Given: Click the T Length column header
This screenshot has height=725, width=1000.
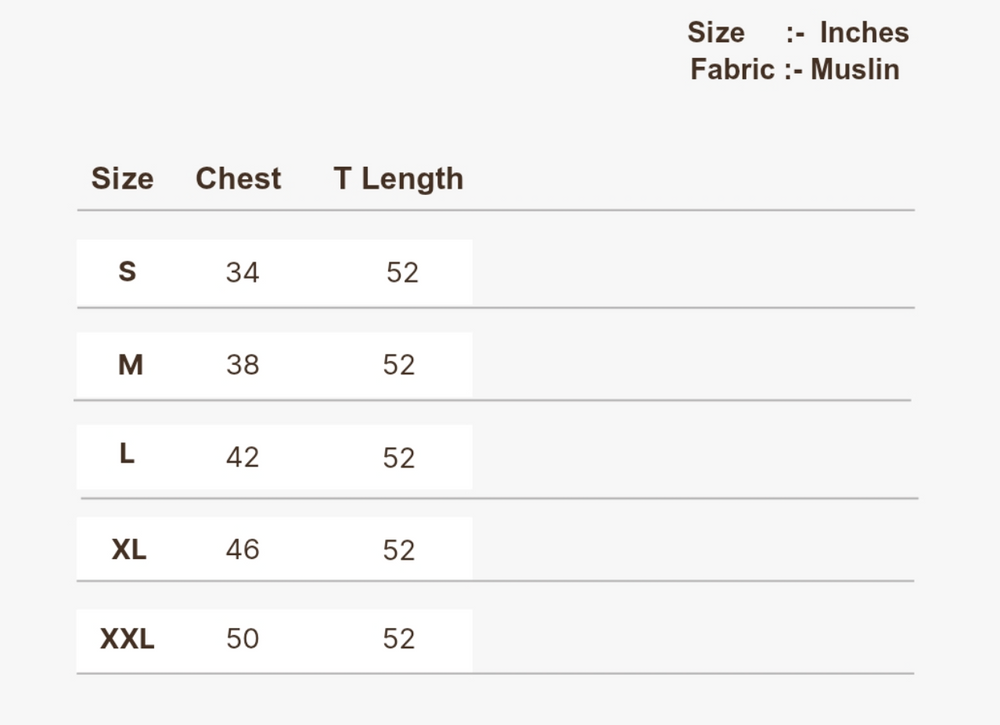Looking at the screenshot, I should click(x=398, y=179).
